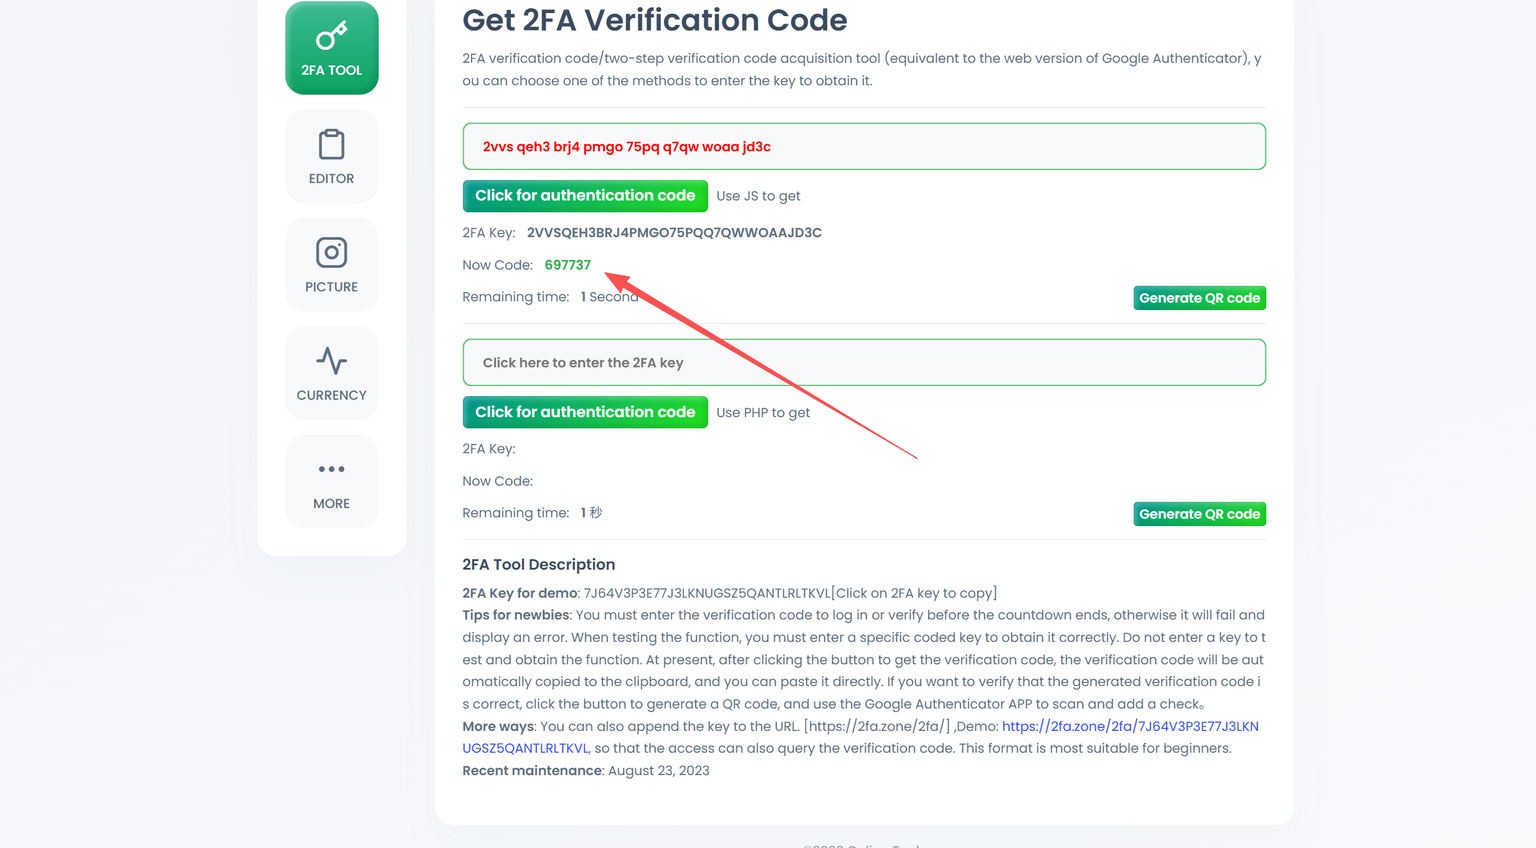Image resolution: width=1536 pixels, height=848 pixels.
Task: Click the More three-dots icon
Action: pyautogui.click(x=331, y=469)
